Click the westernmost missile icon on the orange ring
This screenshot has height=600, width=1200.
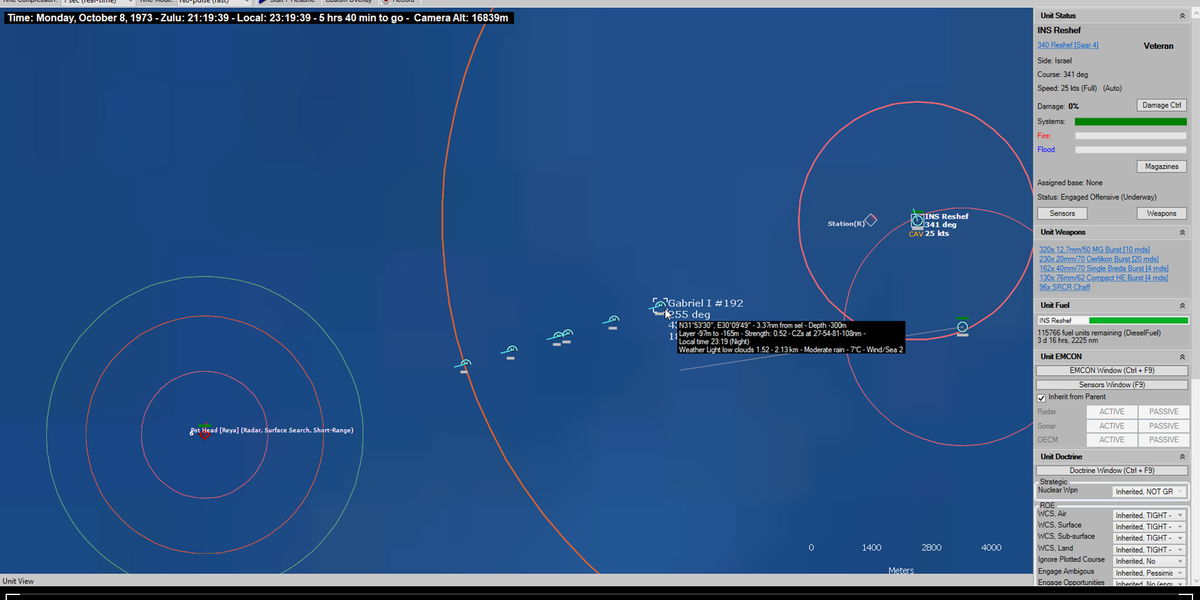tap(465, 364)
